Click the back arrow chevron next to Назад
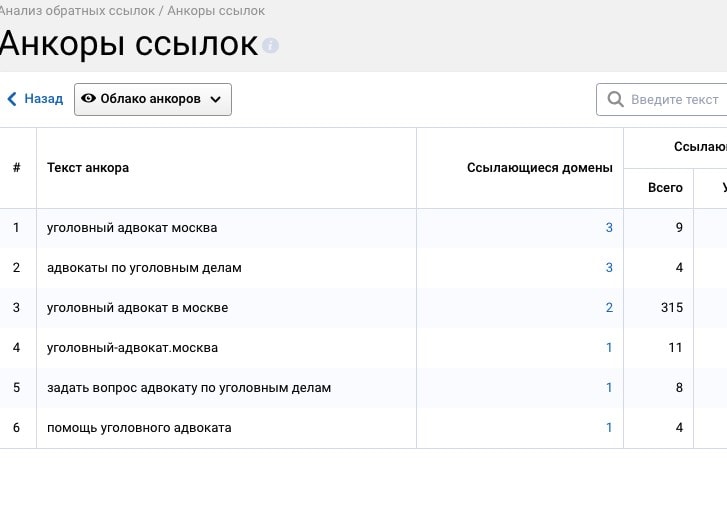Image resolution: width=727 pixels, height=507 pixels. (12, 99)
